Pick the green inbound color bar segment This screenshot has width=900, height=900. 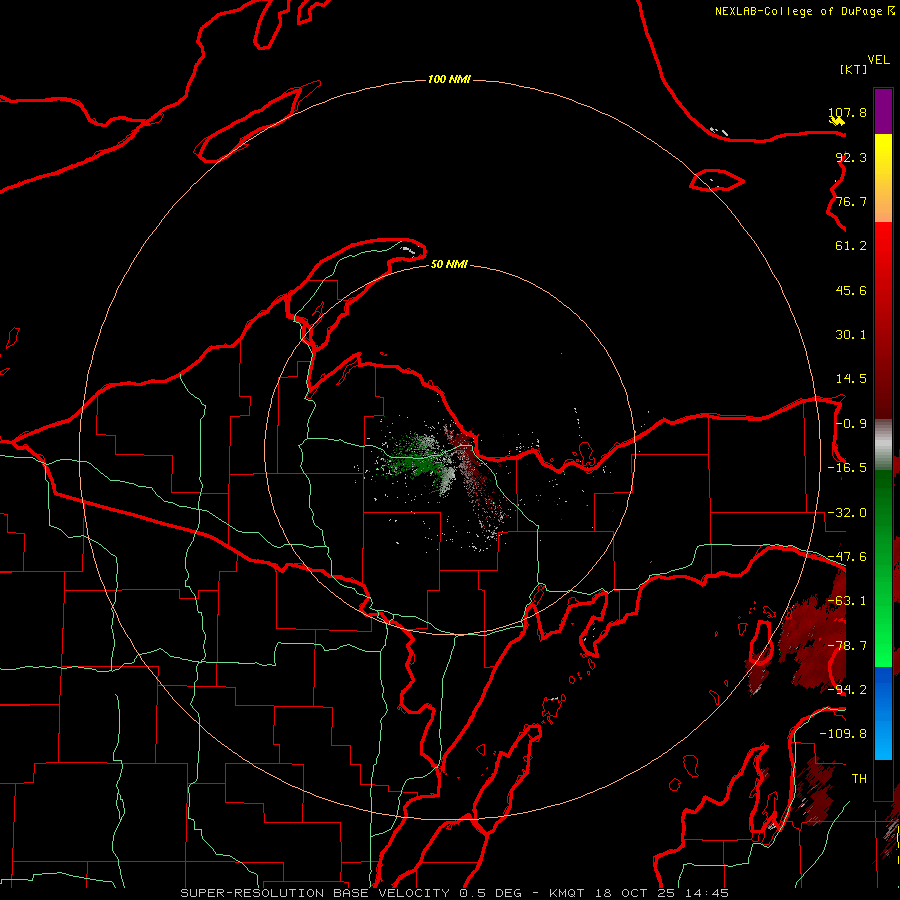[883, 568]
